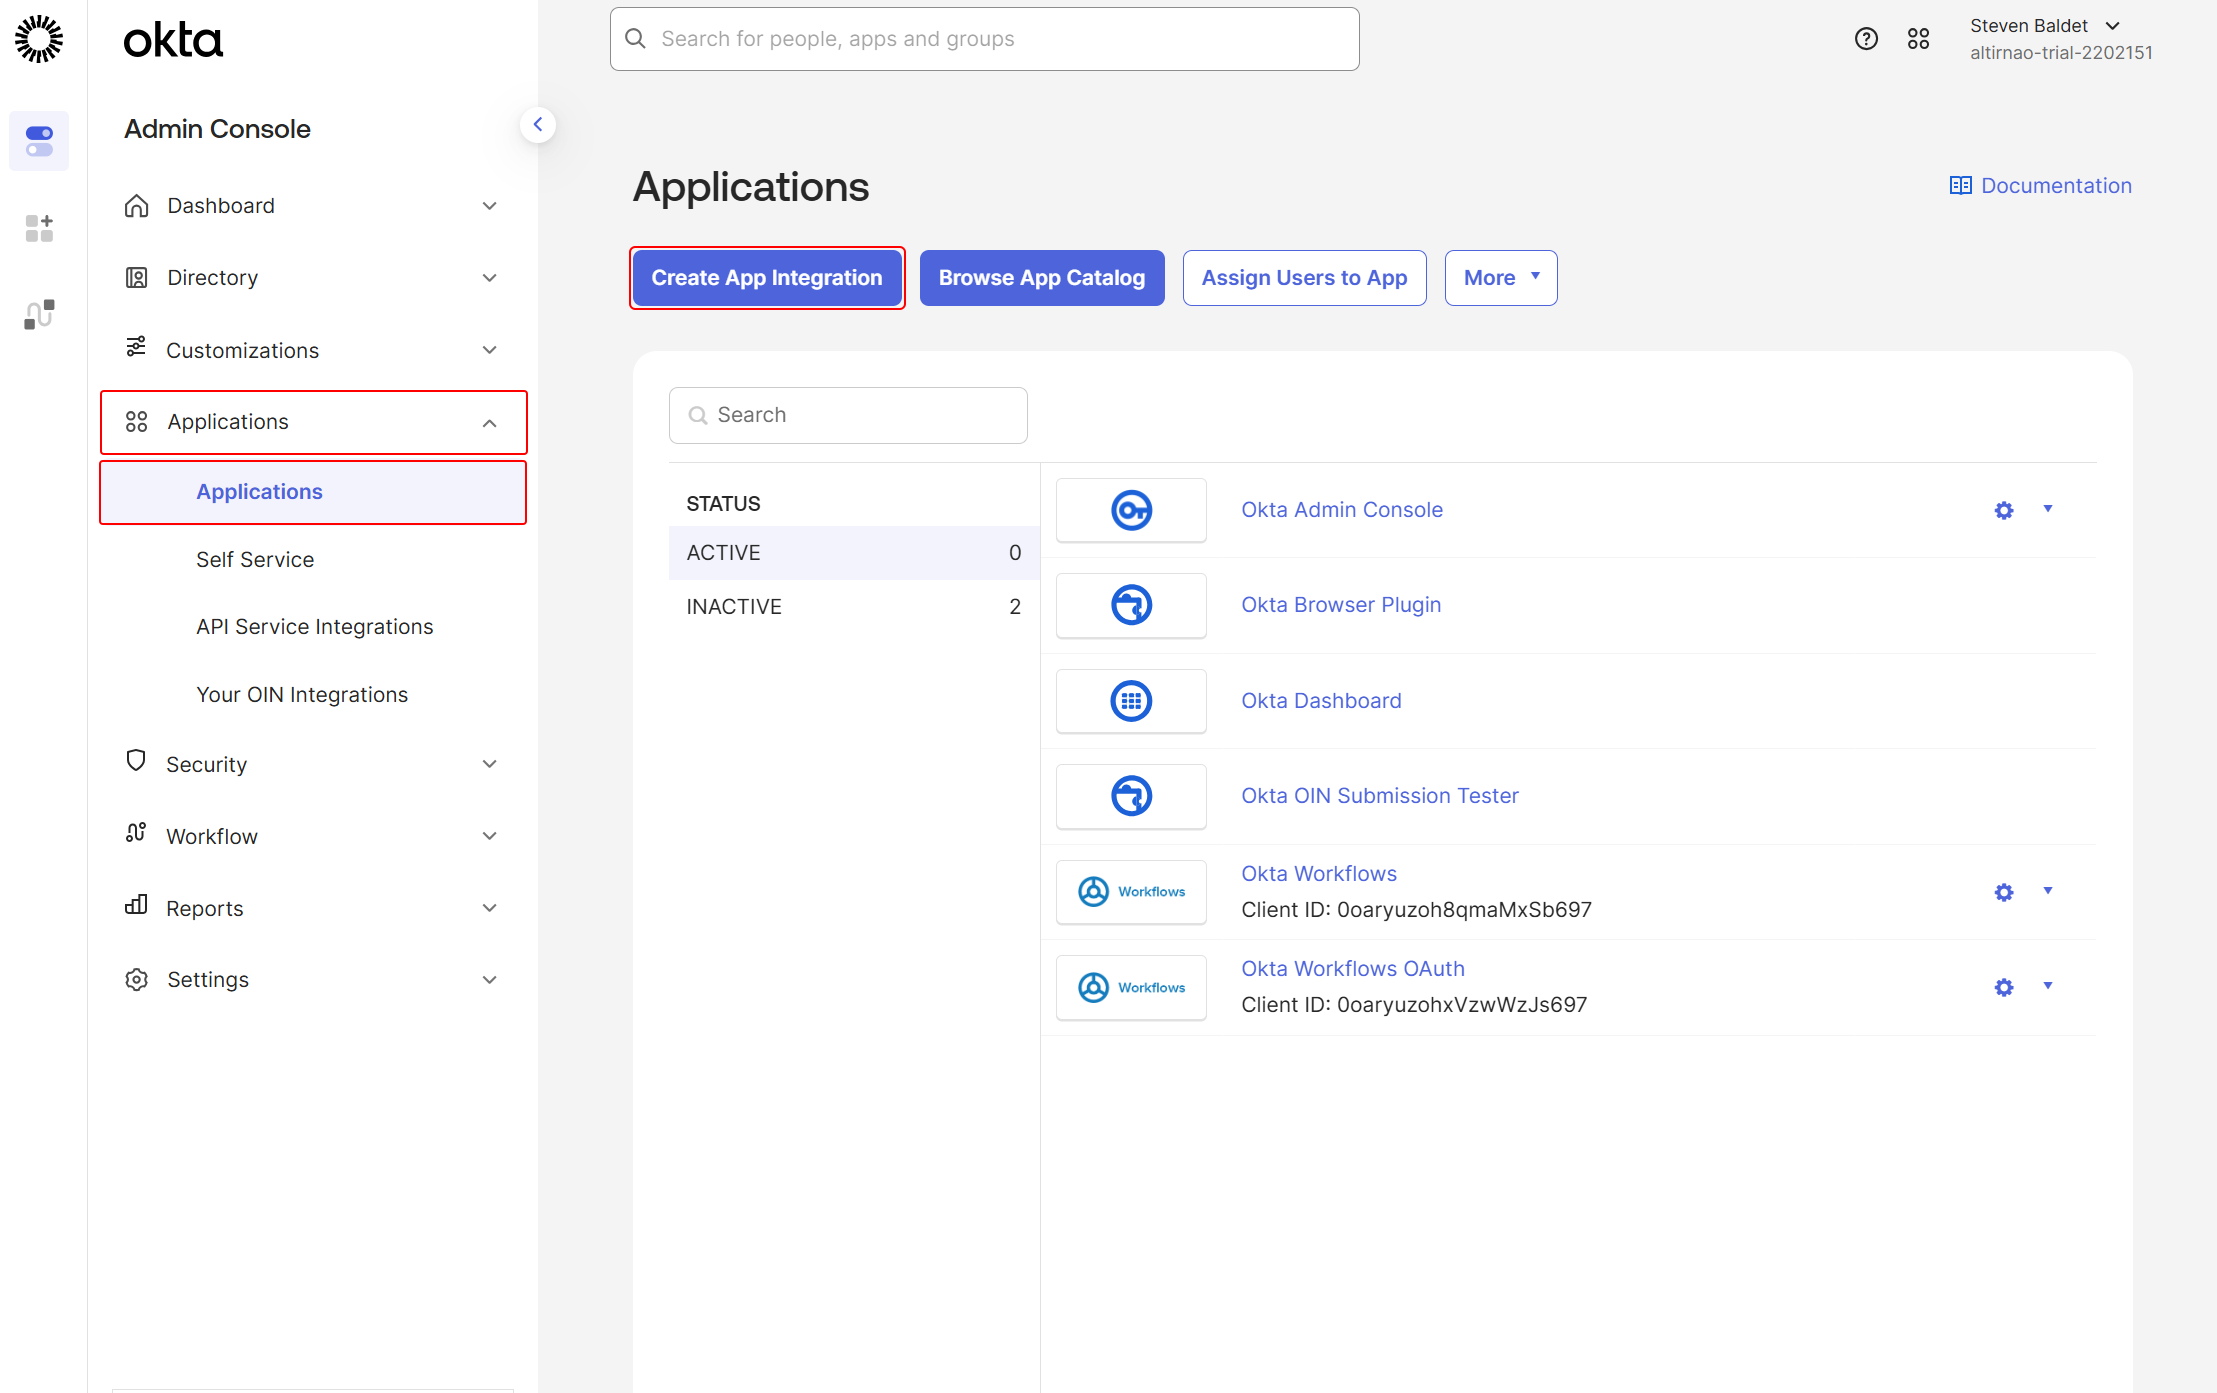2217x1393 pixels.
Task: Expand the Customizations menu chevron
Action: pos(489,350)
